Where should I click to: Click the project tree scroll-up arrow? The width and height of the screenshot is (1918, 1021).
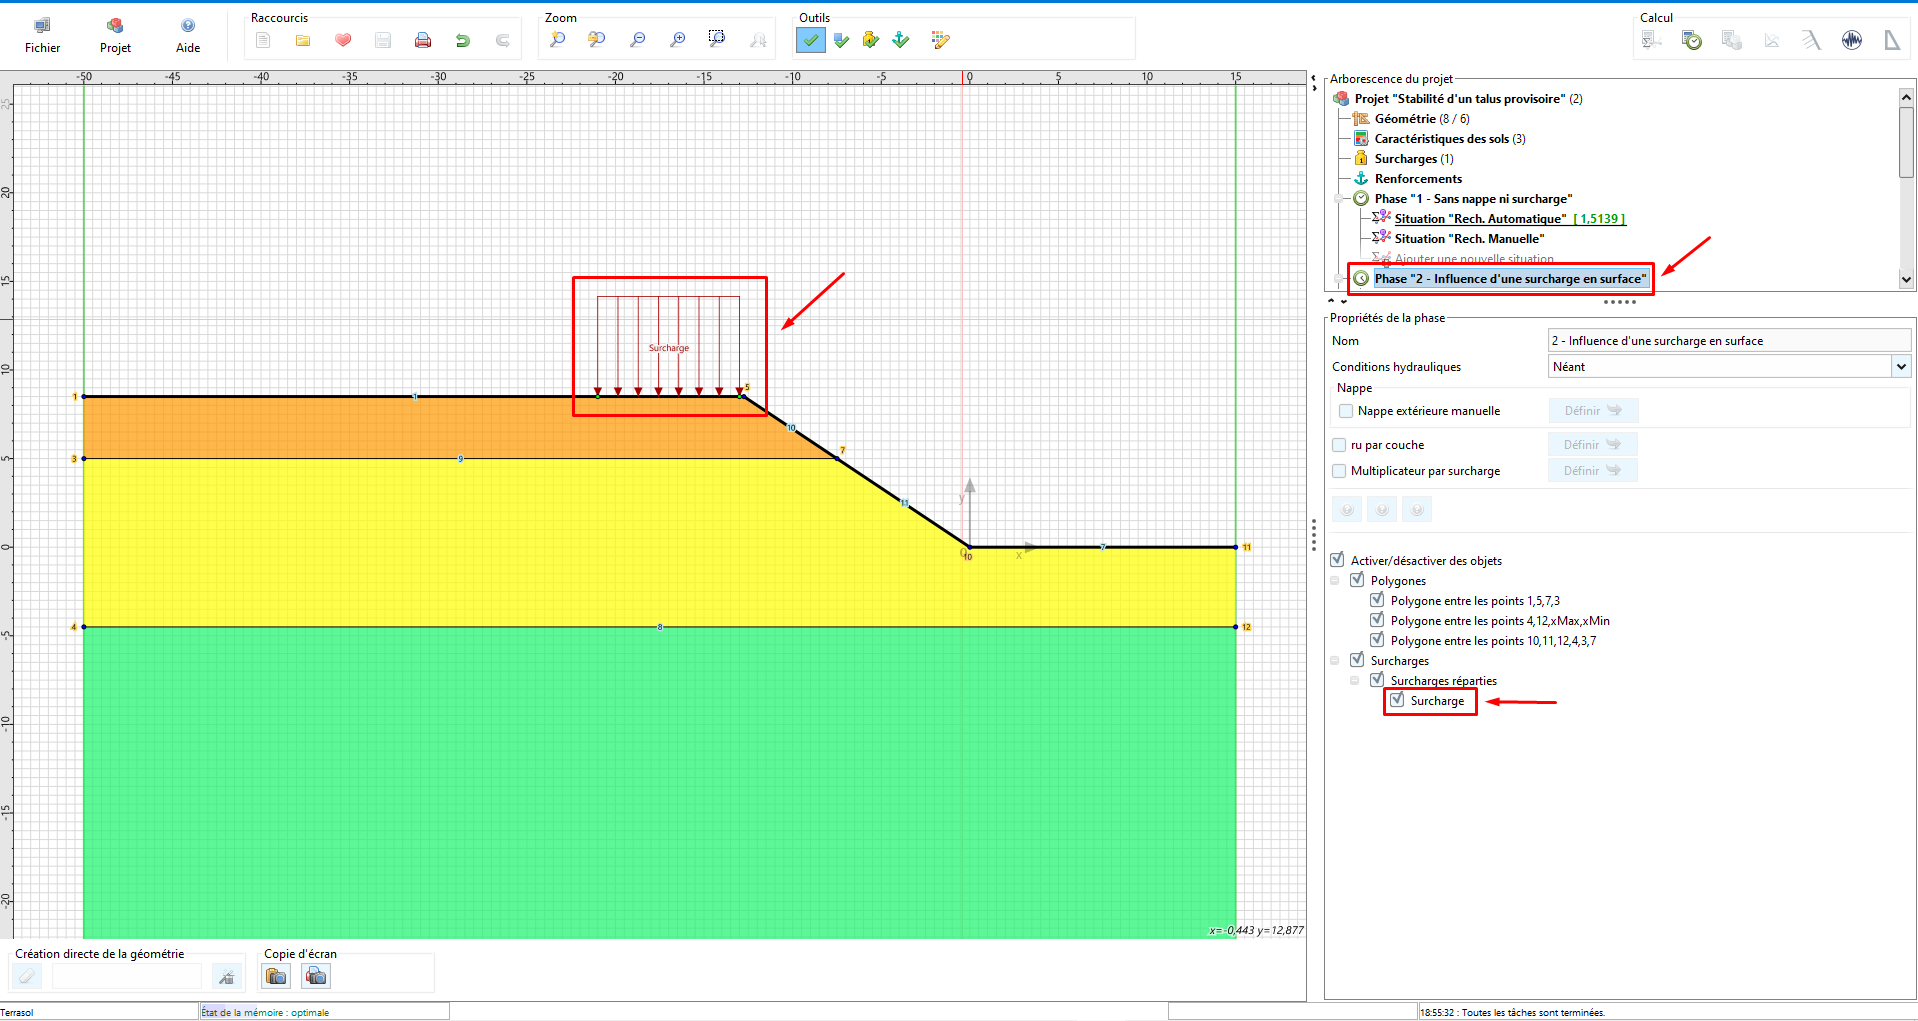click(x=1906, y=97)
